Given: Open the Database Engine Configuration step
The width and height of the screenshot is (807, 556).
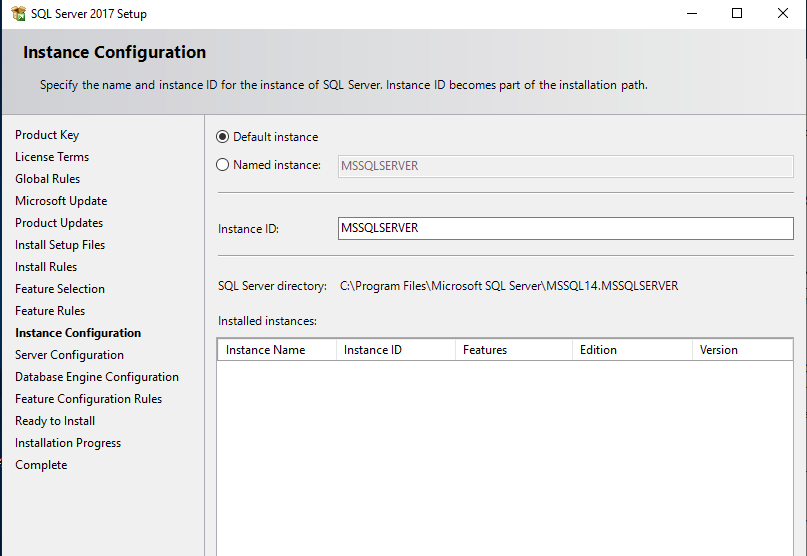Looking at the screenshot, I should coord(97,377).
